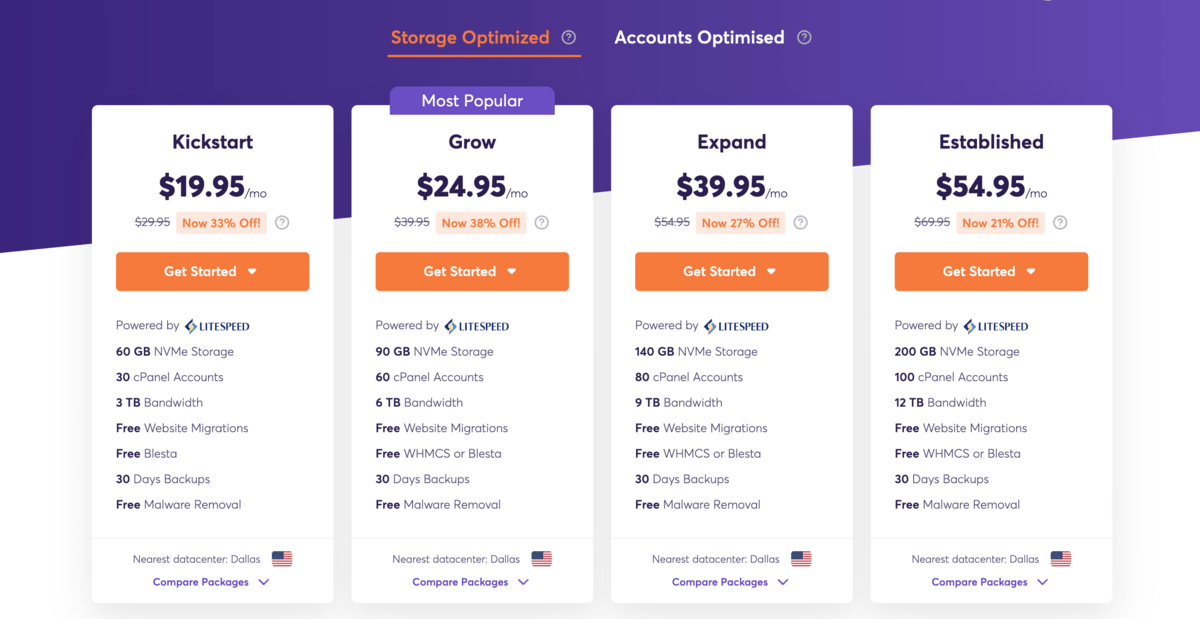Open the Kickstart discount question mark icon
The width and height of the screenshot is (1200, 619).
coord(282,222)
